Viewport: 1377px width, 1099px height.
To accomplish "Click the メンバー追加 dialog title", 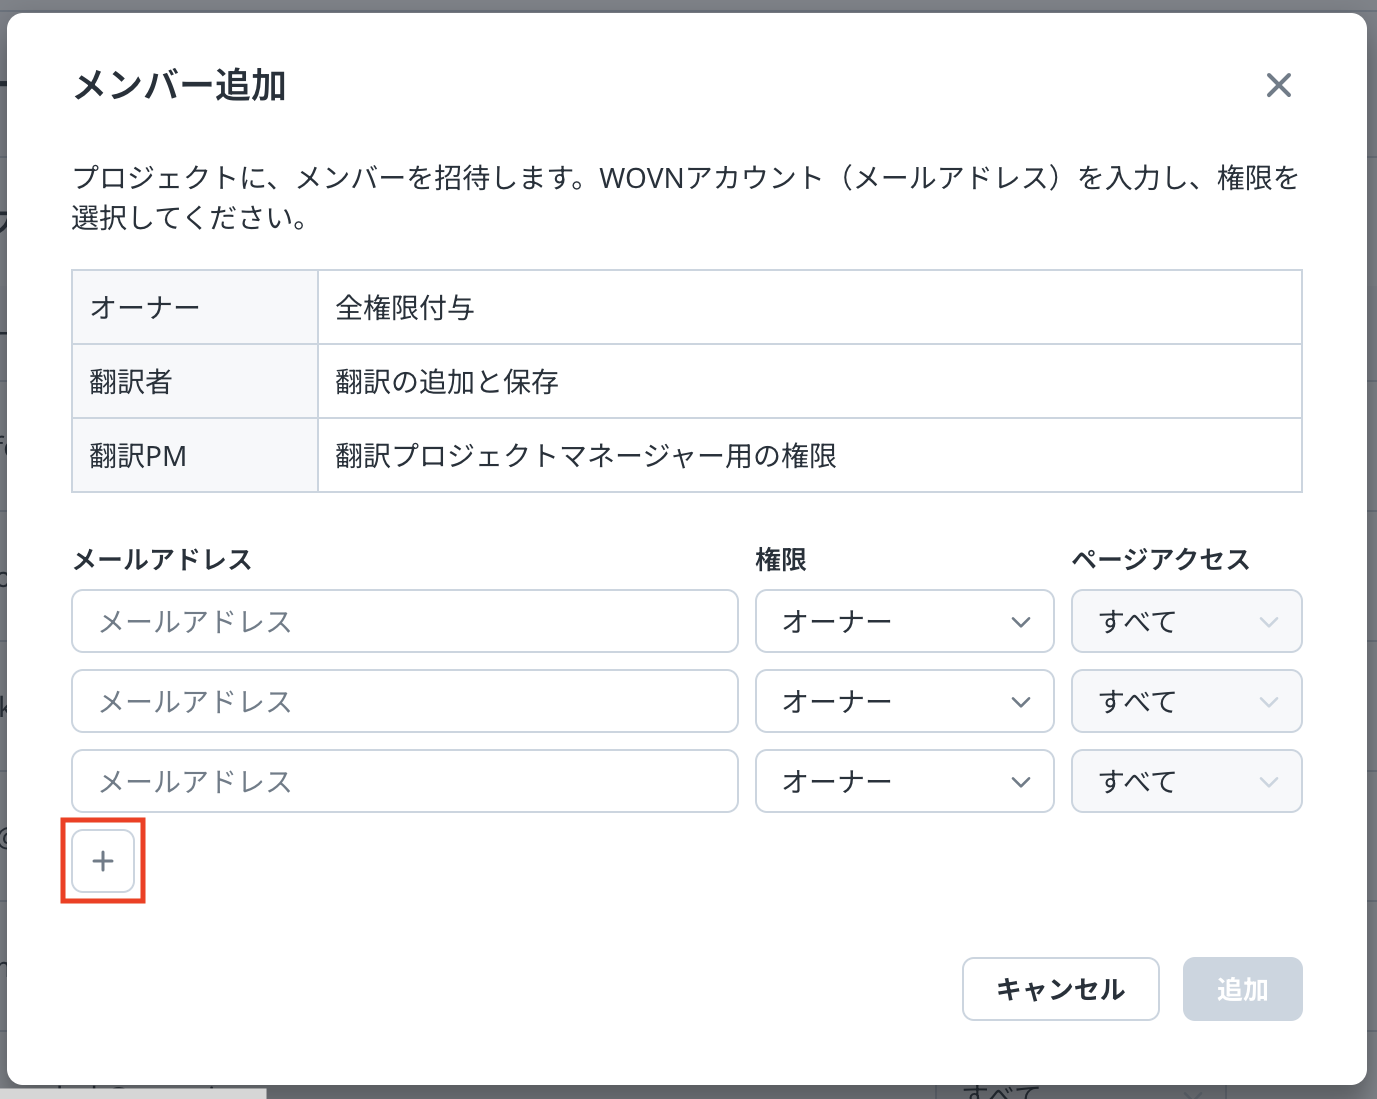I will point(180,86).
